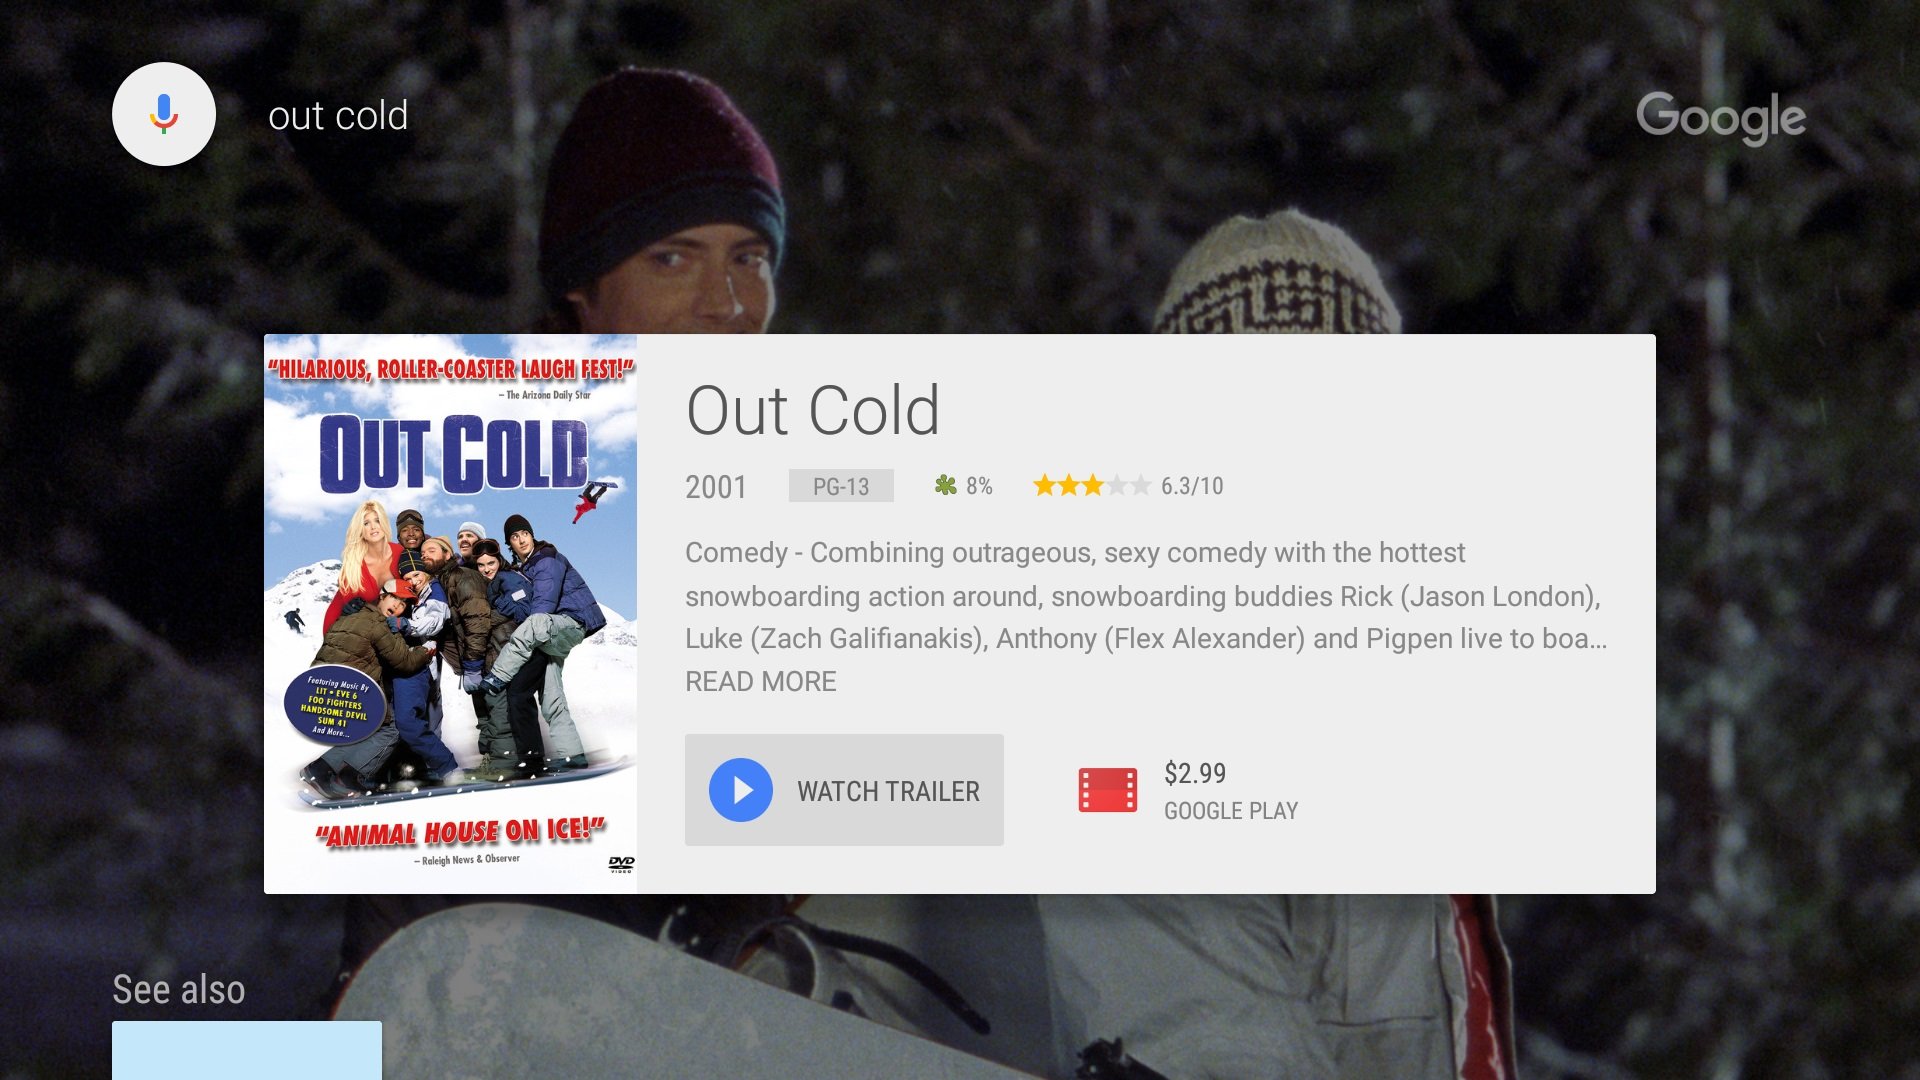Click the blue play trailer icon
The width and height of the screenshot is (1920, 1080).
pyautogui.click(x=741, y=790)
